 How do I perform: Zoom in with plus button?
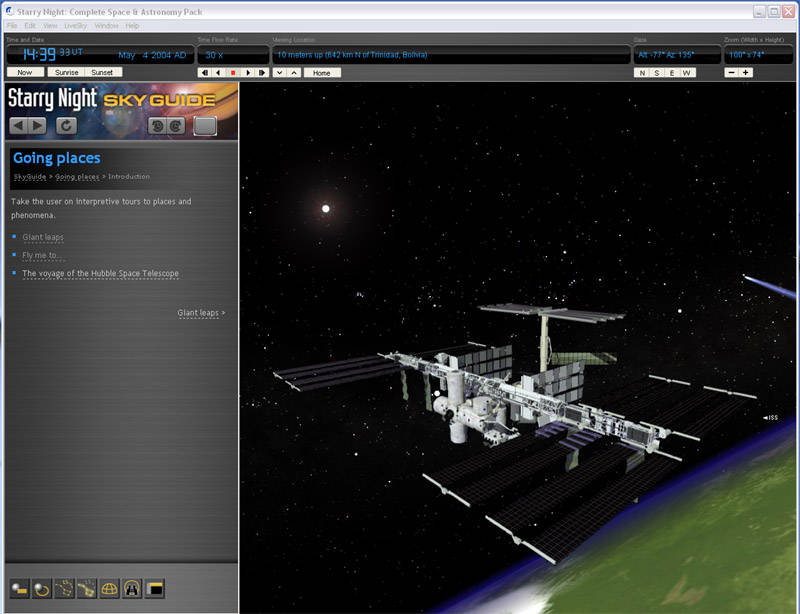point(745,72)
